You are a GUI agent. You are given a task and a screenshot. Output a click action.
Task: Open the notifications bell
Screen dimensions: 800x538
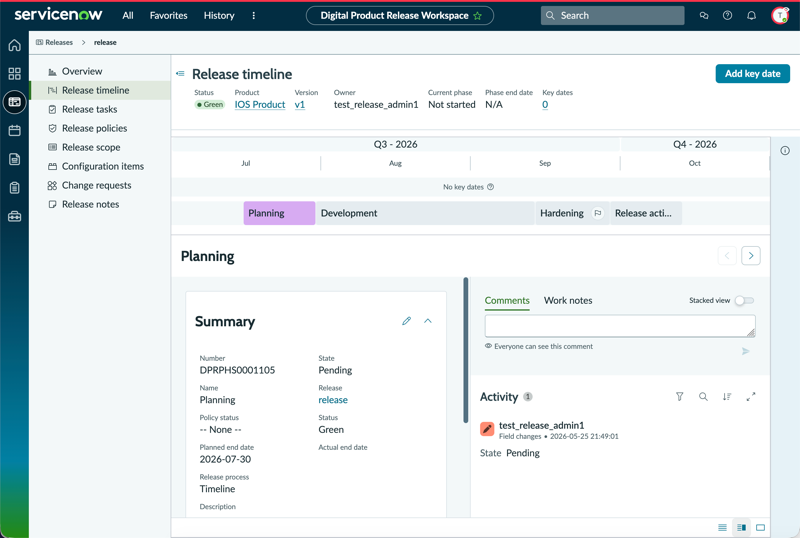click(x=752, y=16)
